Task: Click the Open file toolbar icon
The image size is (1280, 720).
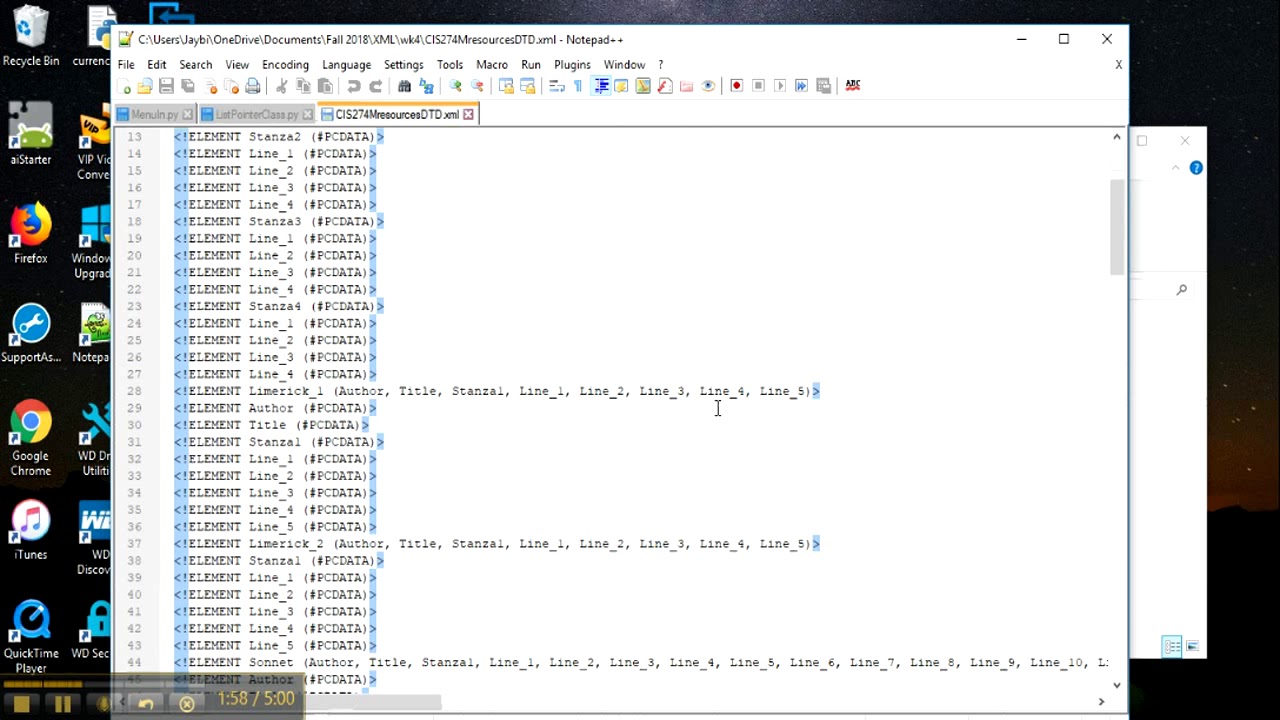Action: (x=145, y=86)
